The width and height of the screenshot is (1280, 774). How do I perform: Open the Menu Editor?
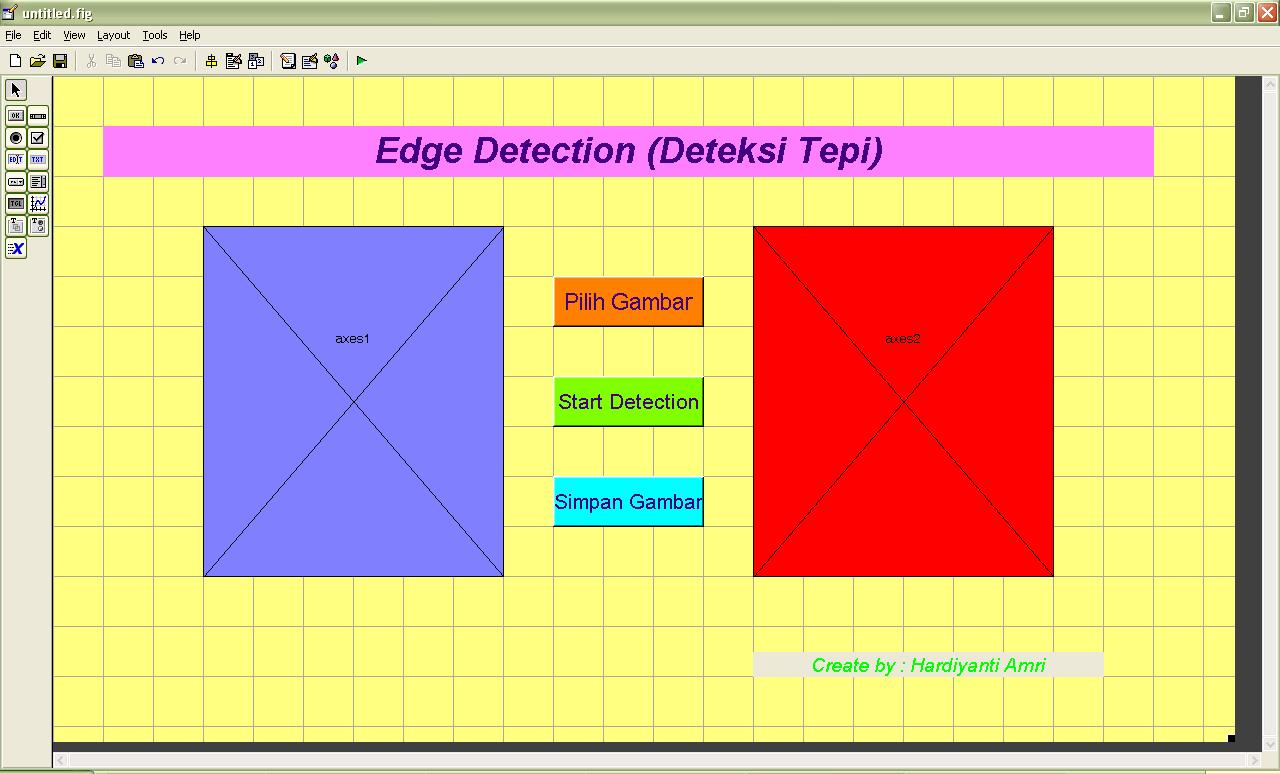click(233, 60)
